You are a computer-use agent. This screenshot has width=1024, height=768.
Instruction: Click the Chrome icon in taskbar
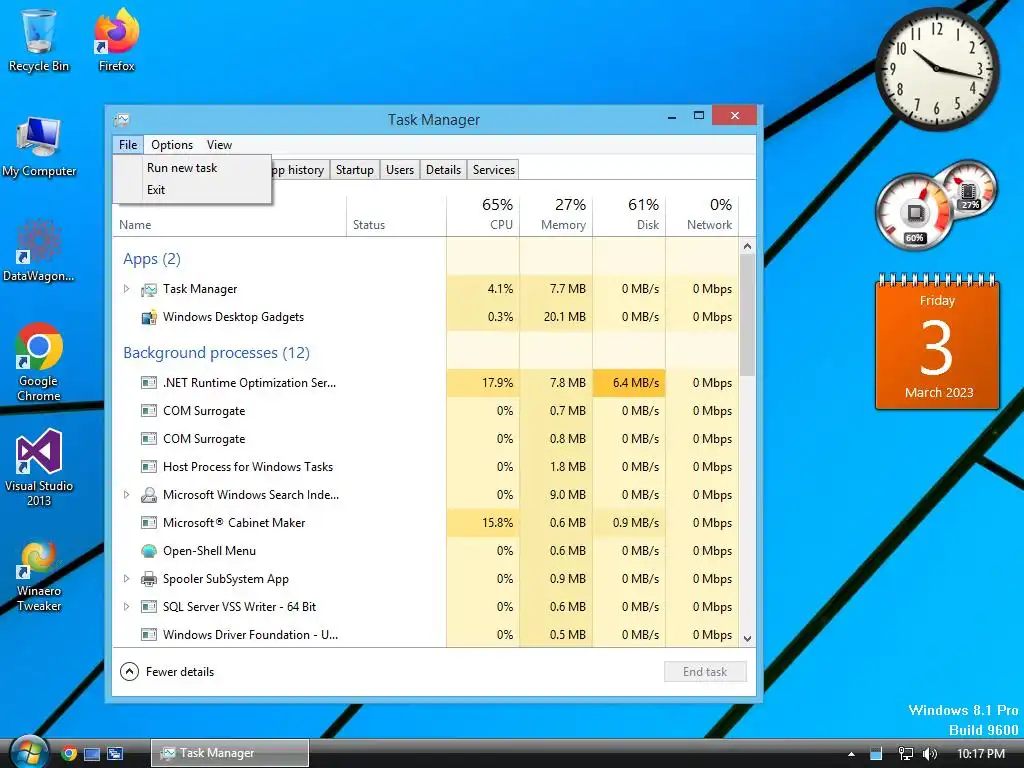point(69,754)
